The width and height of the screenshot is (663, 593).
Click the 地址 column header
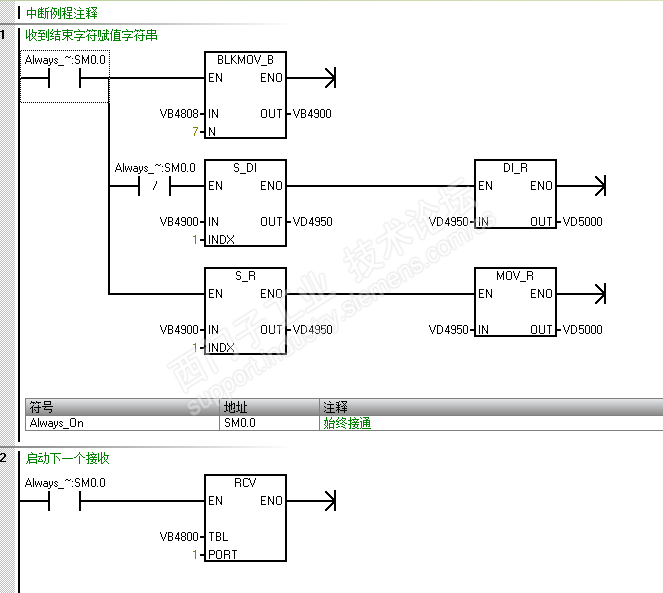(269, 407)
